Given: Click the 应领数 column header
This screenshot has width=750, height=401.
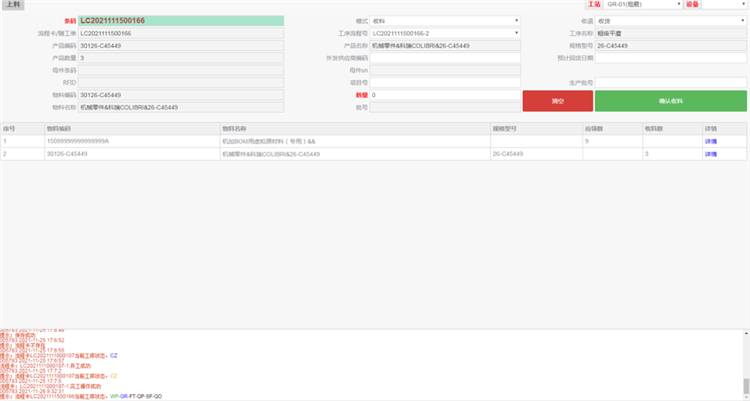Looking at the screenshot, I should click(593, 129).
